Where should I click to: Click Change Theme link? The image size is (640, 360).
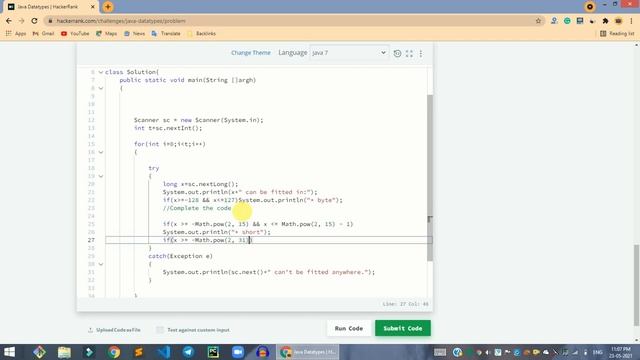coord(251,53)
